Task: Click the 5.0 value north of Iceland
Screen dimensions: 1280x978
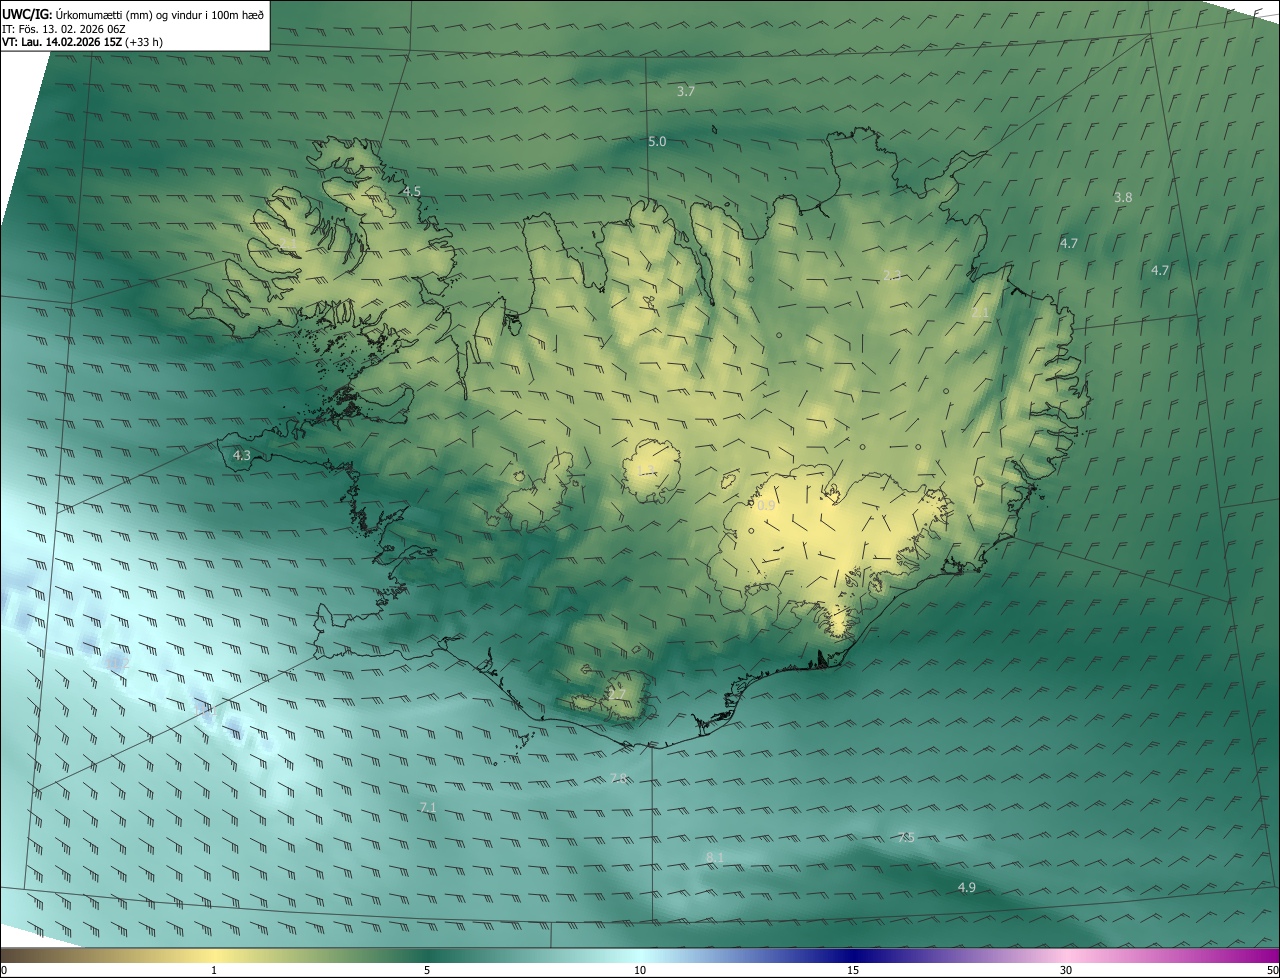Action: click(x=657, y=142)
